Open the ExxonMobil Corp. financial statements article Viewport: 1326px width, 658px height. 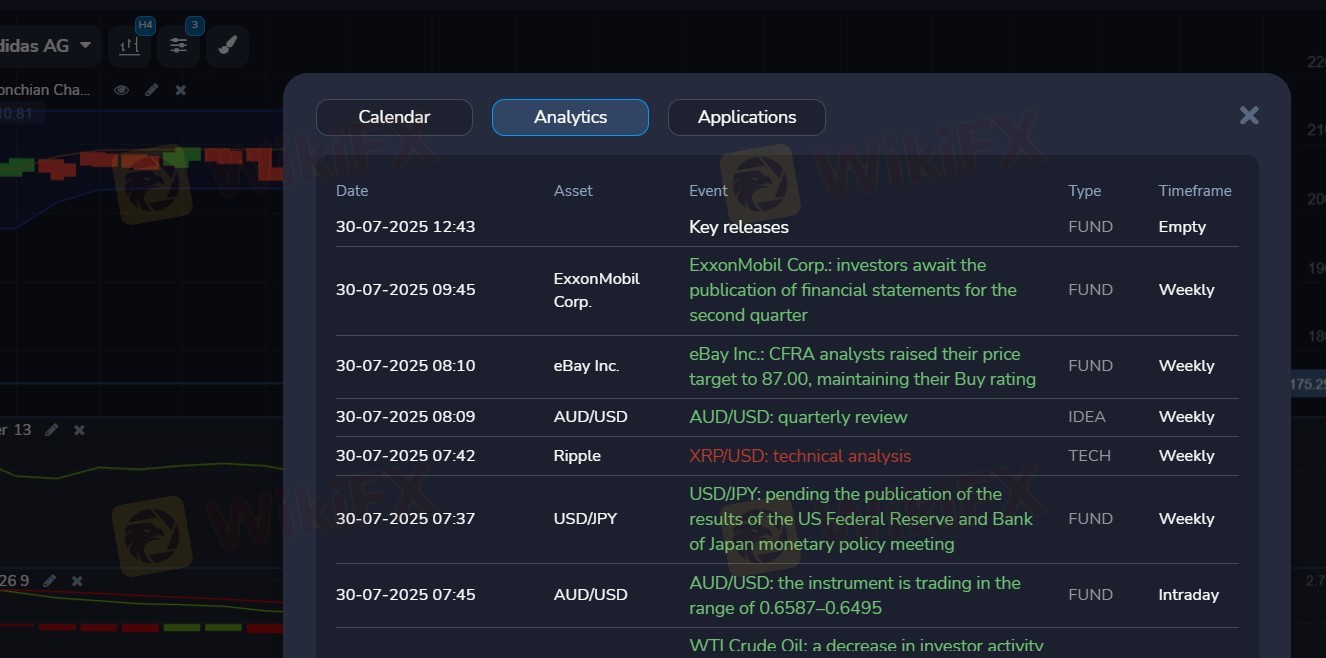pos(853,290)
